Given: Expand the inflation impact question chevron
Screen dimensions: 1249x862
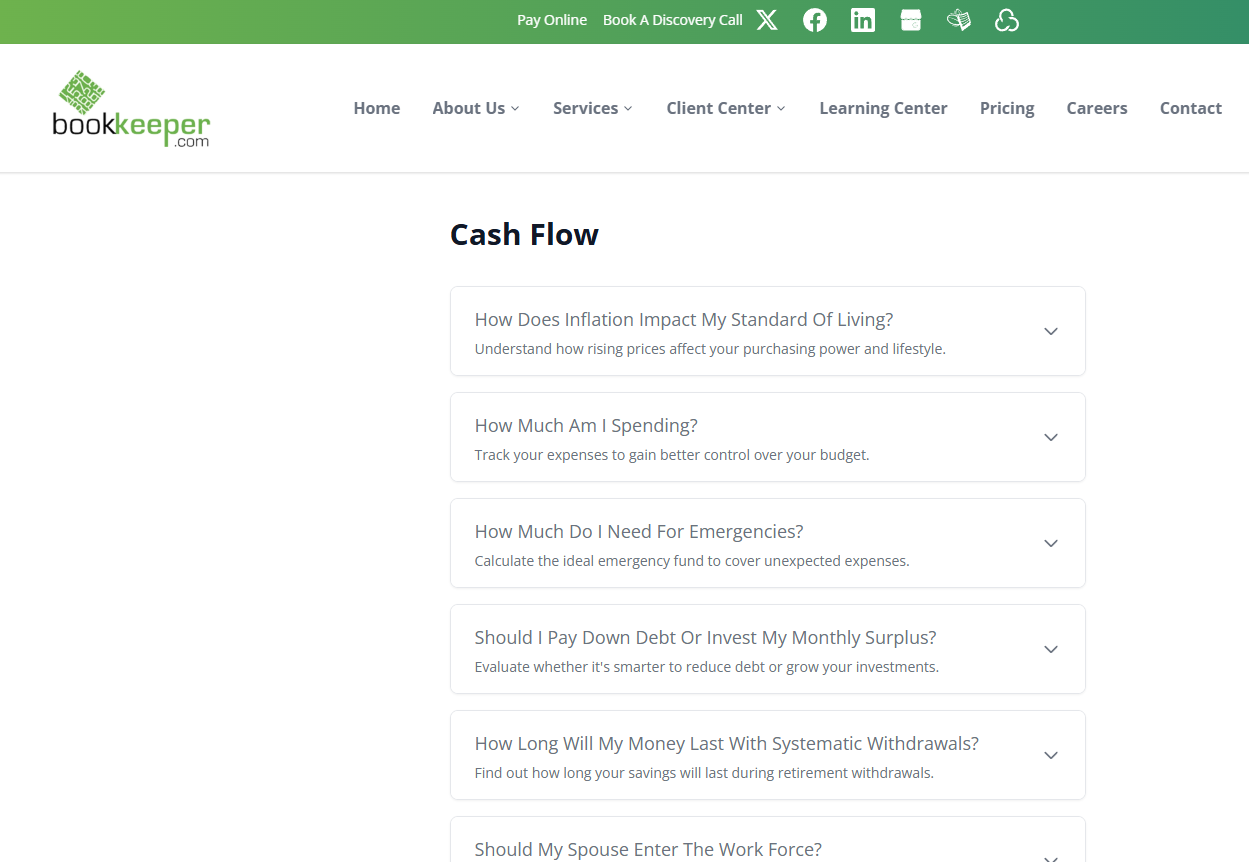Looking at the screenshot, I should click(x=1051, y=331).
